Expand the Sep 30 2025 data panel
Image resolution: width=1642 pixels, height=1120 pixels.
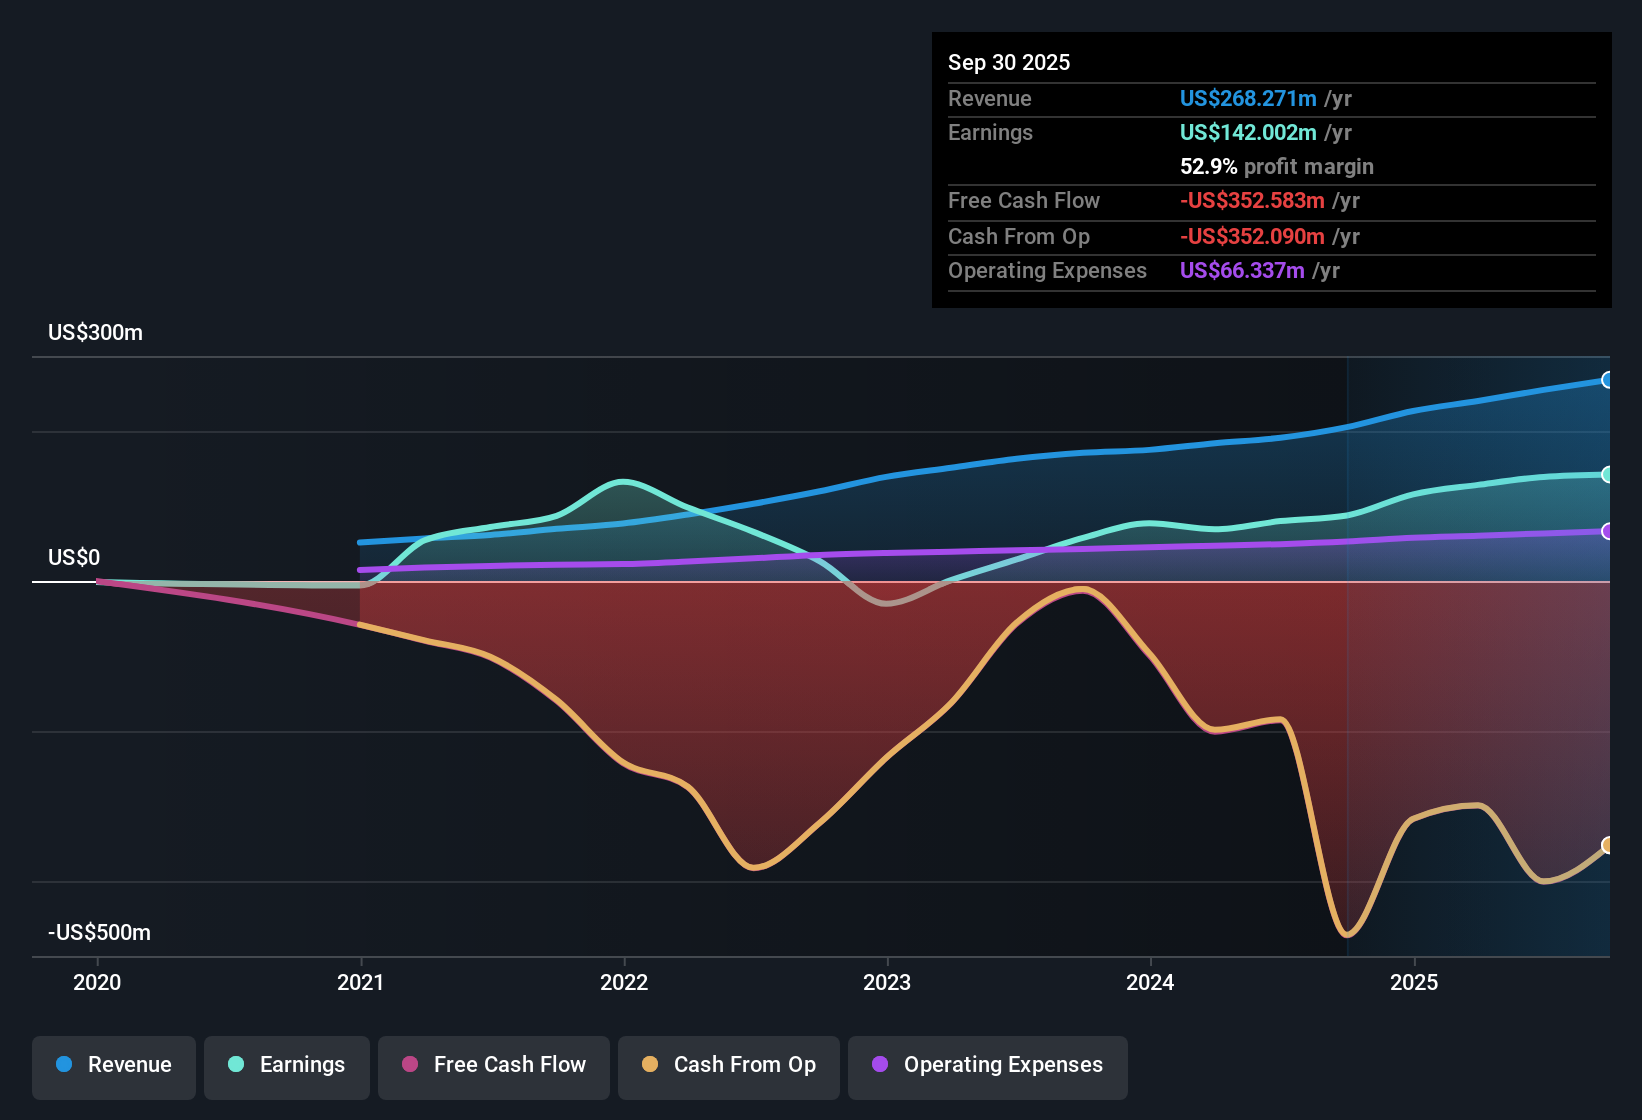(x=1270, y=170)
